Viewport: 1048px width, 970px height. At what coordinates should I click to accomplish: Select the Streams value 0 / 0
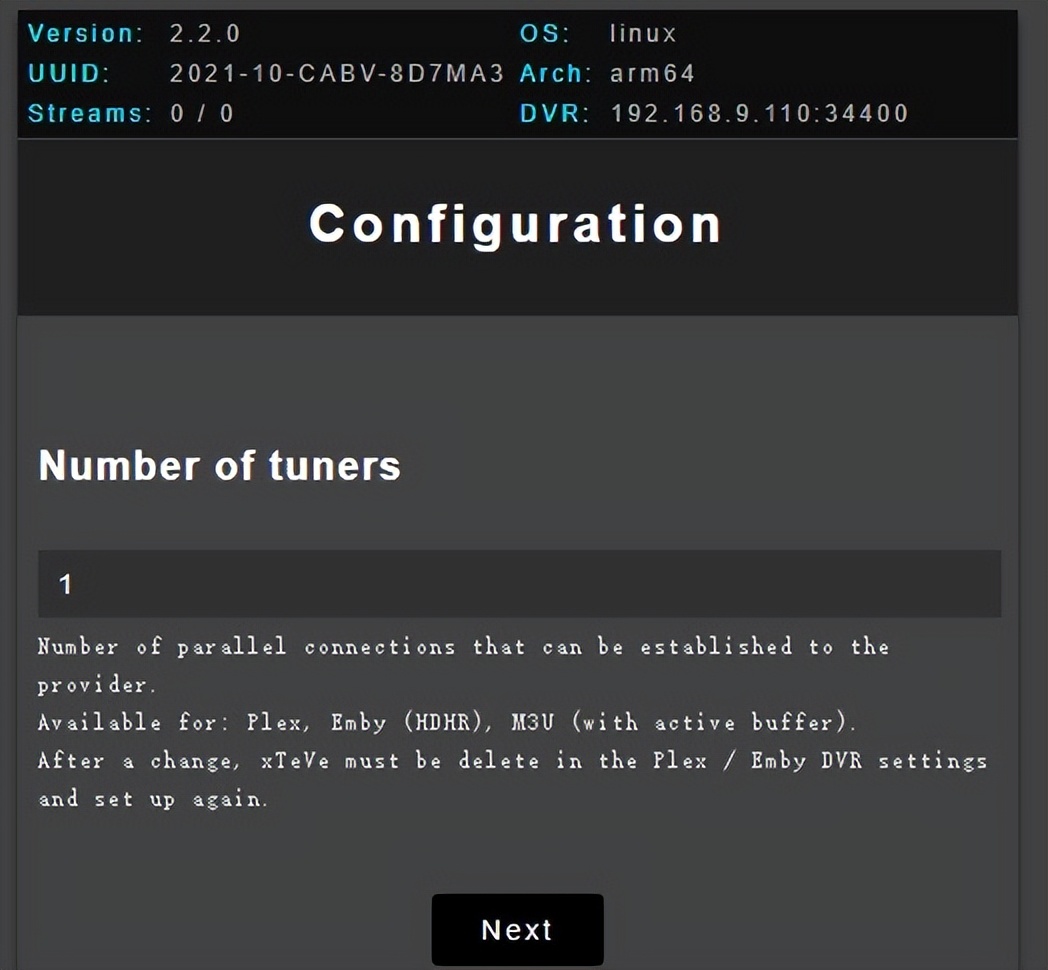202,114
